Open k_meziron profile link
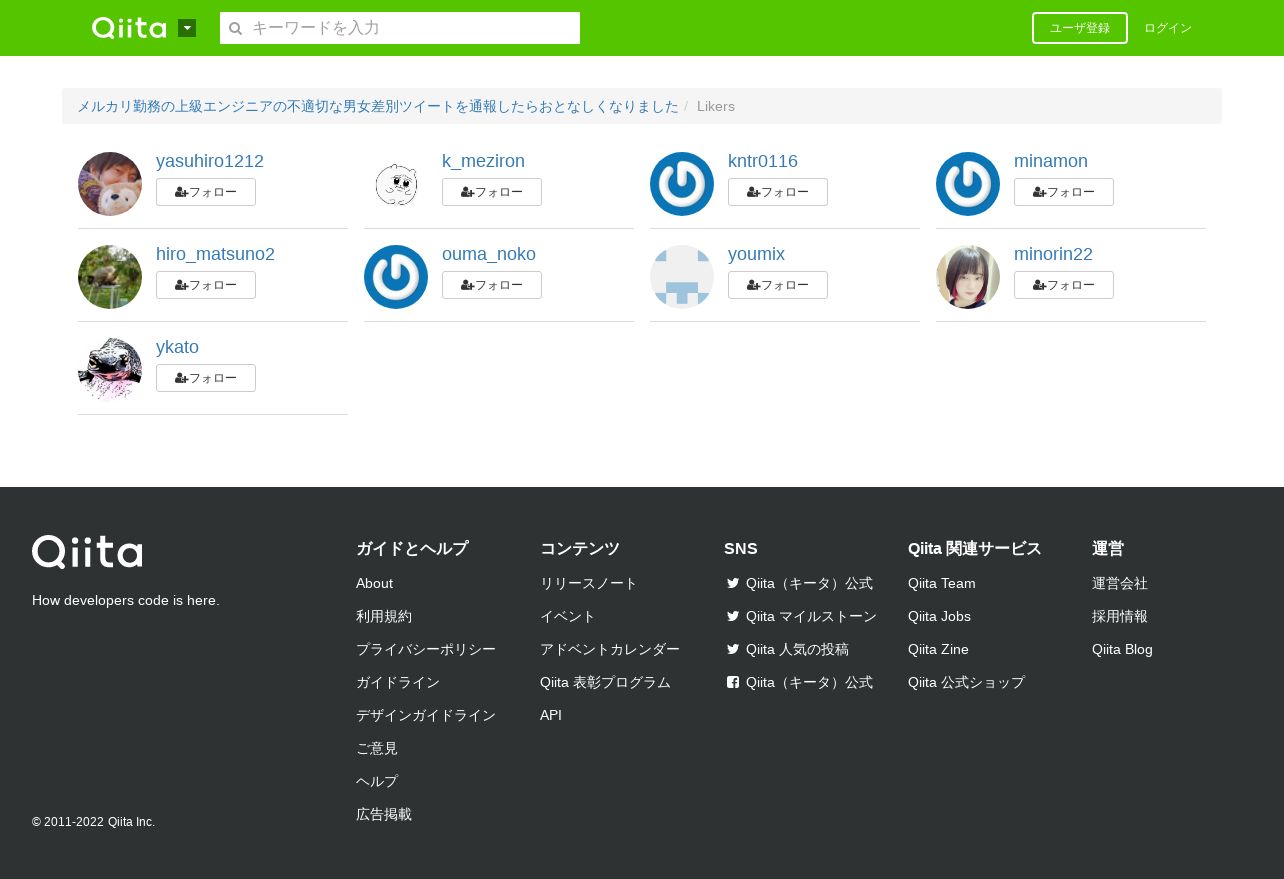The width and height of the screenshot is (1284, 879). [x=483, y=161]
